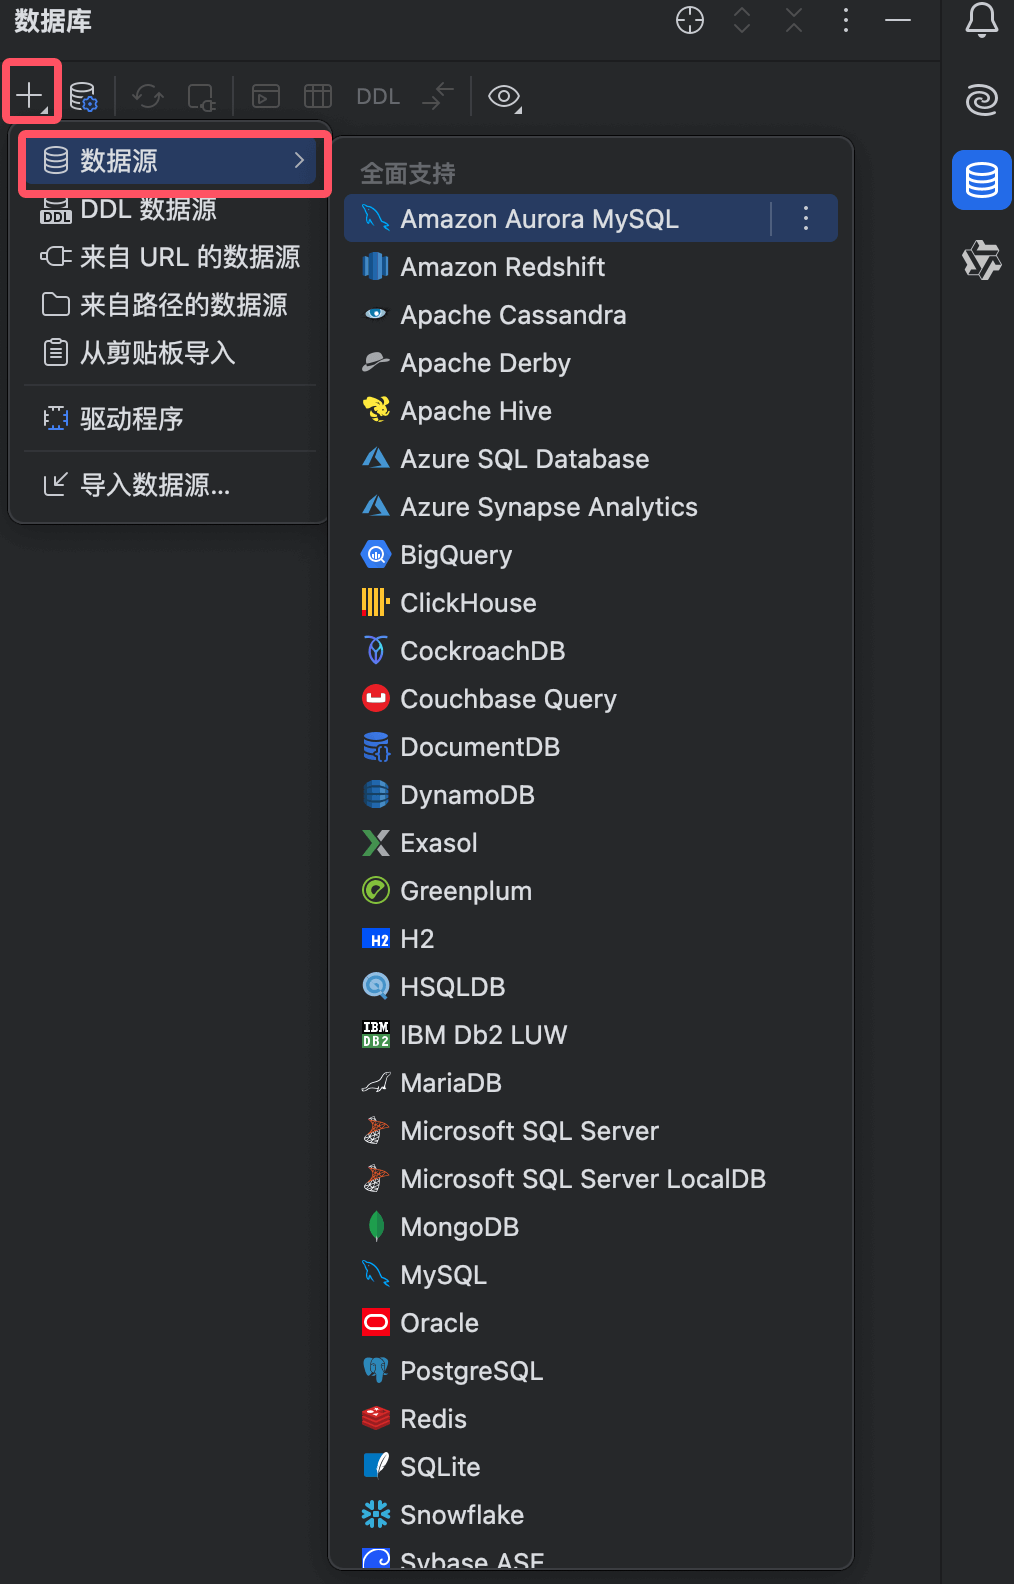Toggle the eye view options icon
This screenshot has width=1014, height=1584.
[504, 97]
